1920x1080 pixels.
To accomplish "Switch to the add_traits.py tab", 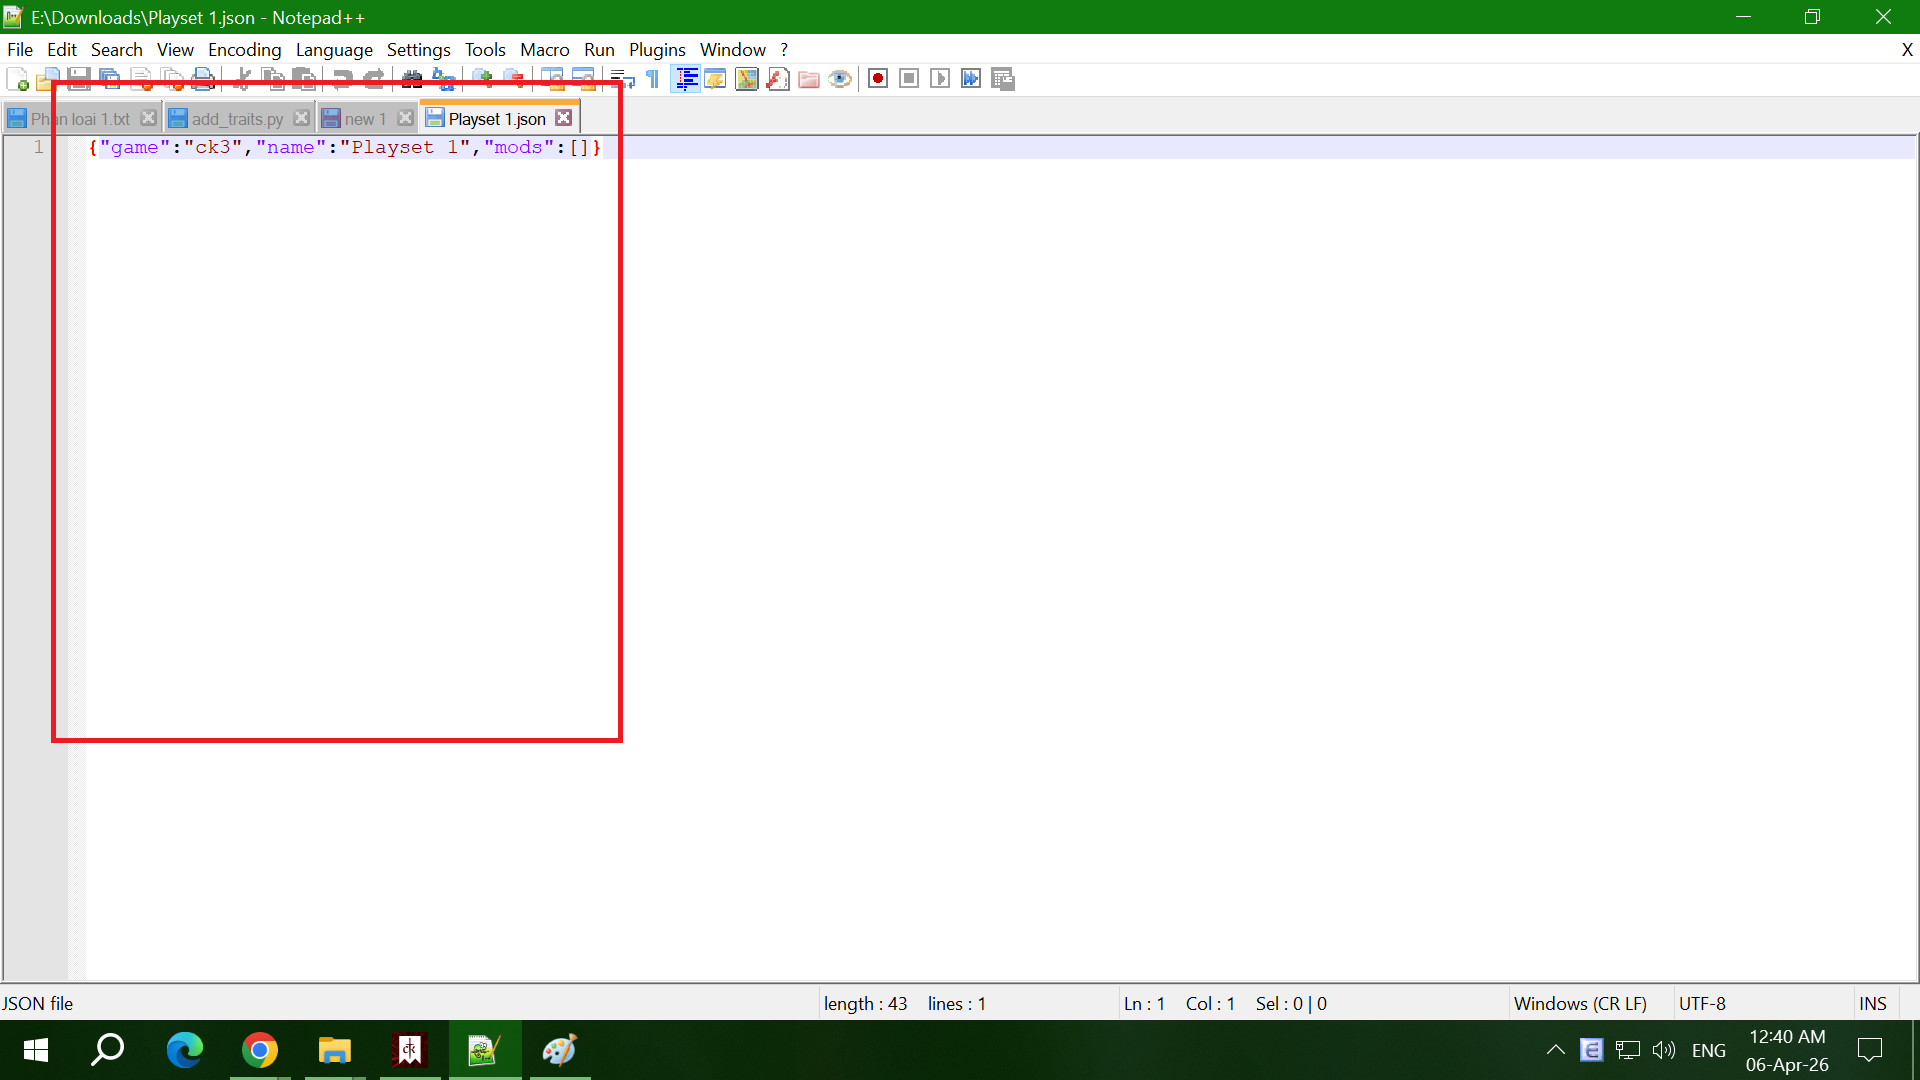I will (238, 119).
